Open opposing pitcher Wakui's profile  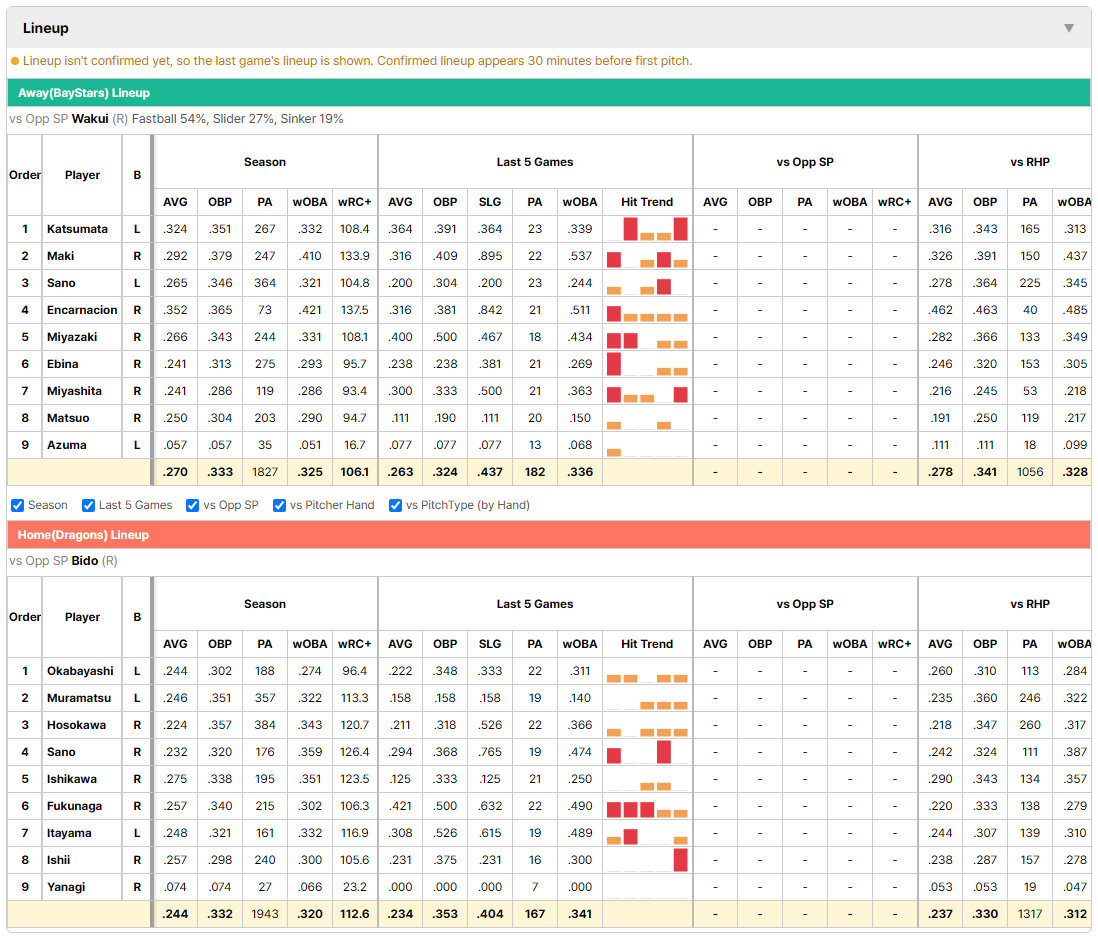(x=90, y=118)
